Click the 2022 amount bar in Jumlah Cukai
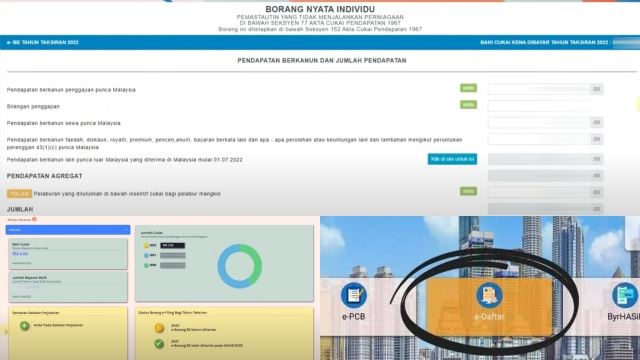Viewport: 640px width, 360px height. point(173,245)
